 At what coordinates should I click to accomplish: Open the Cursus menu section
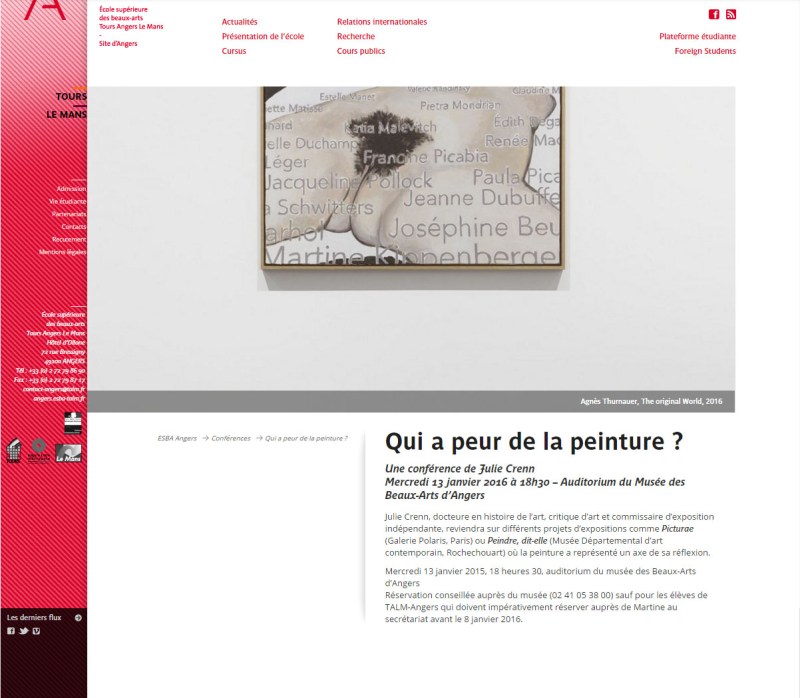point(236,51)
